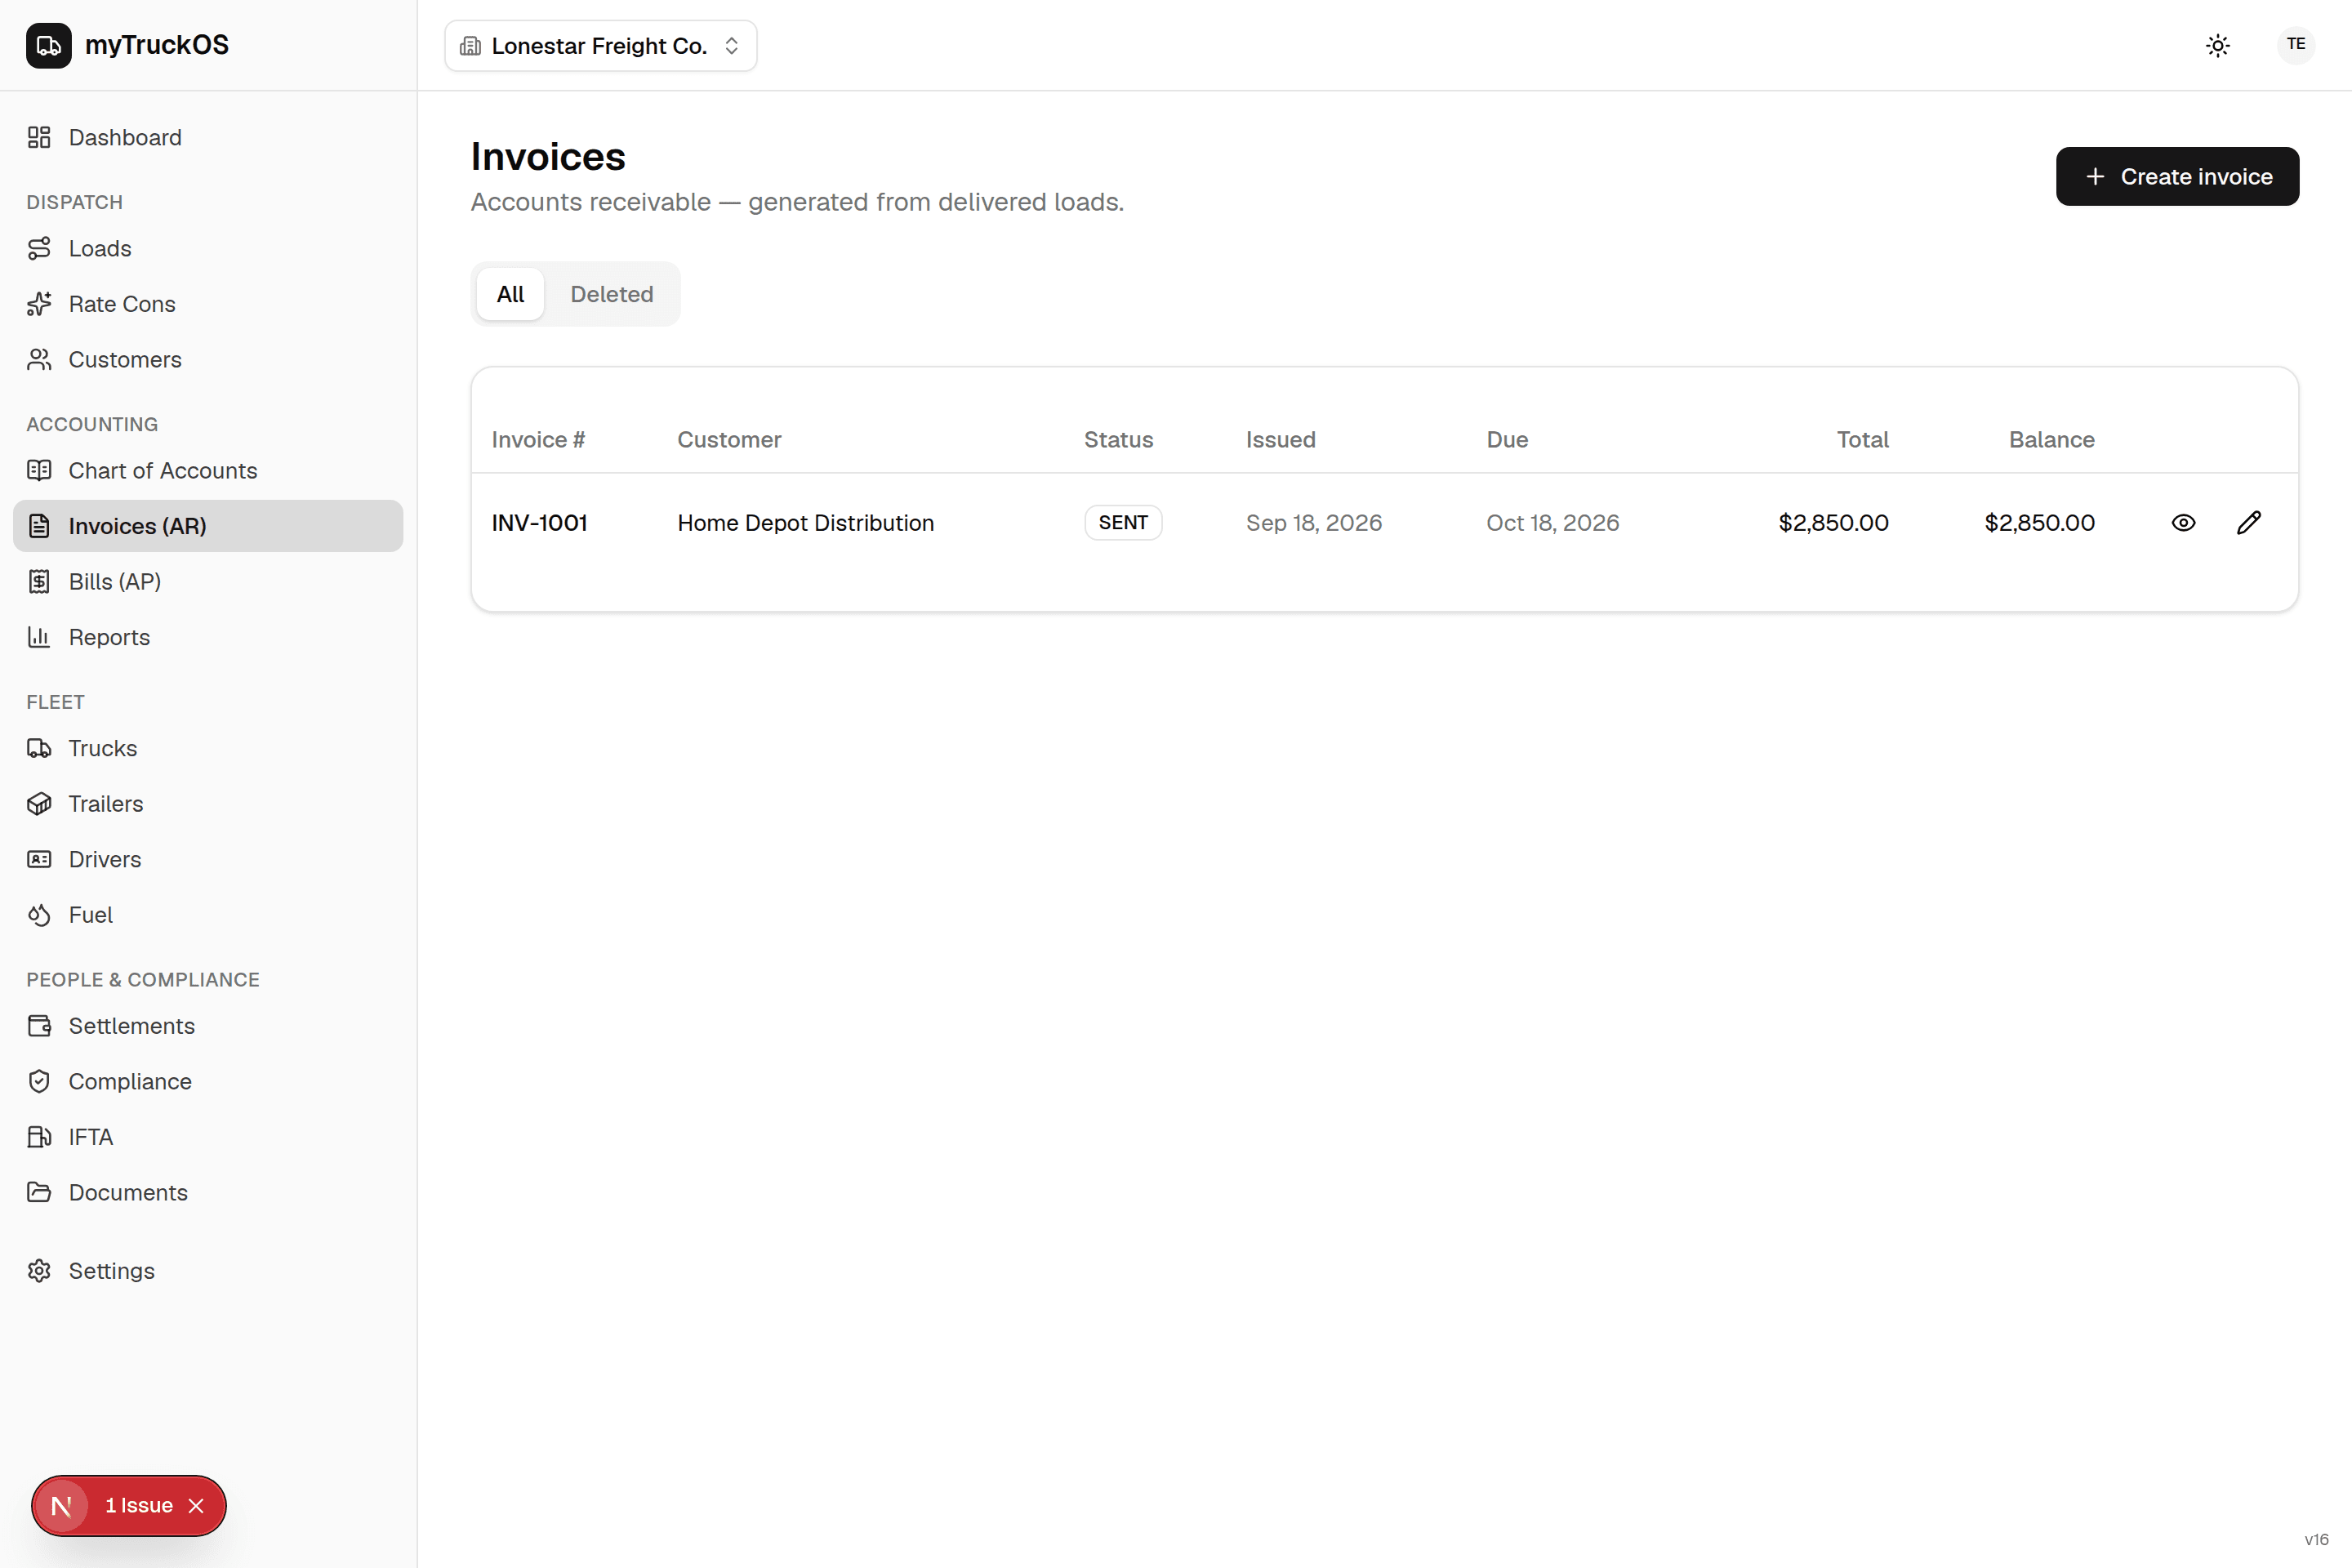Click the Balance column header

(2051, 439)
